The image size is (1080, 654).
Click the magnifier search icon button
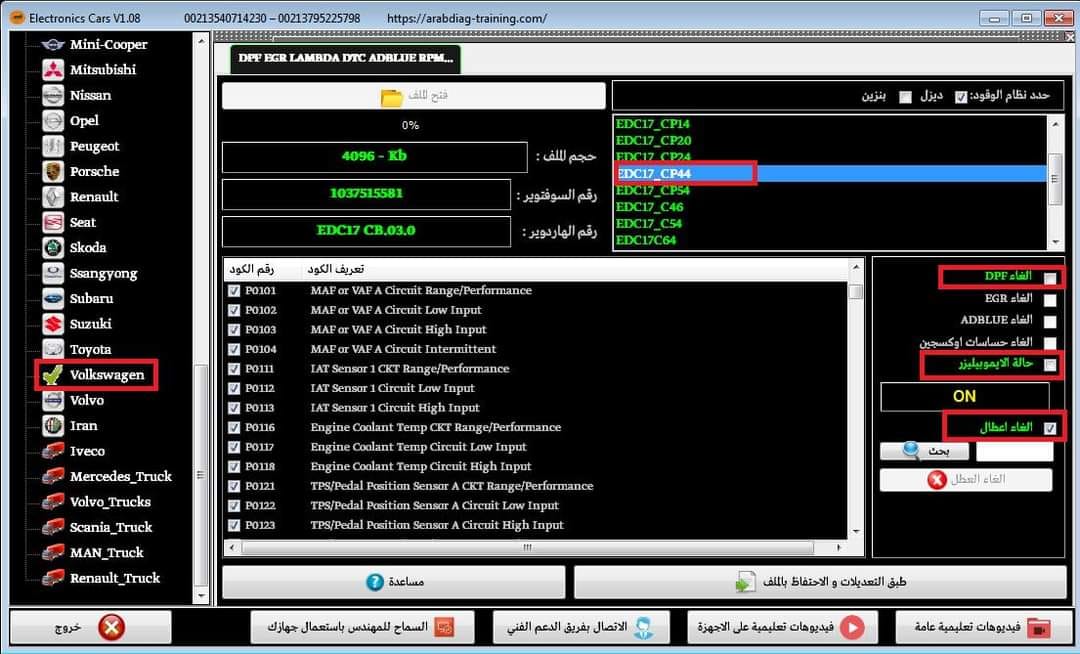pyautogui.click(x=924, y=451)
